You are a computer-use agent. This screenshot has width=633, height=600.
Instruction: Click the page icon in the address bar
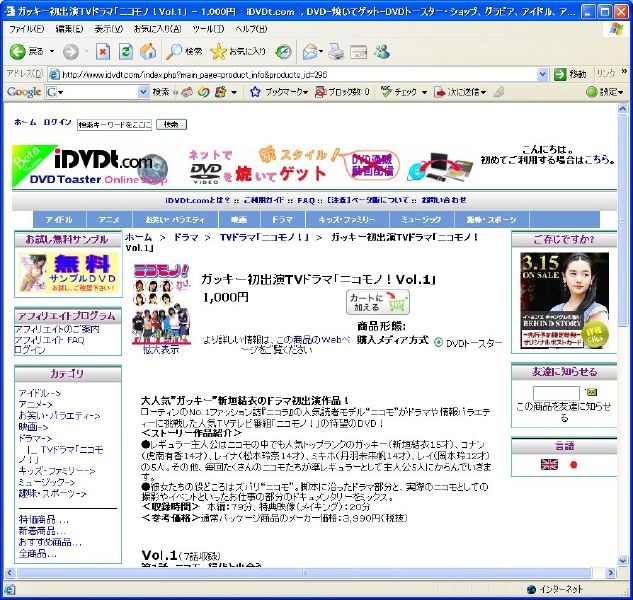click(54, 75)
